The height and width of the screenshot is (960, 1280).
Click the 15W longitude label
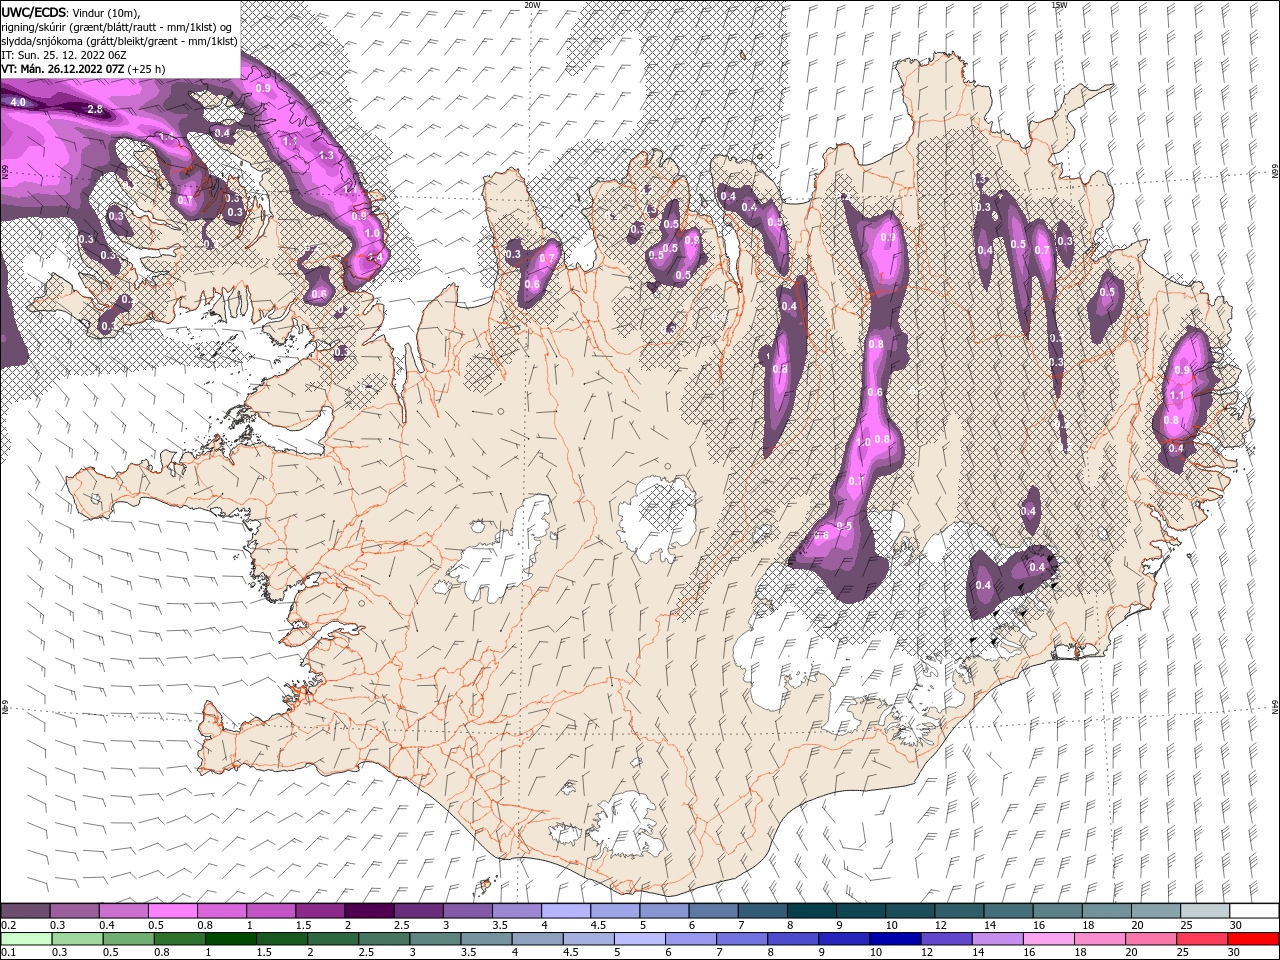click(1059, 5)
